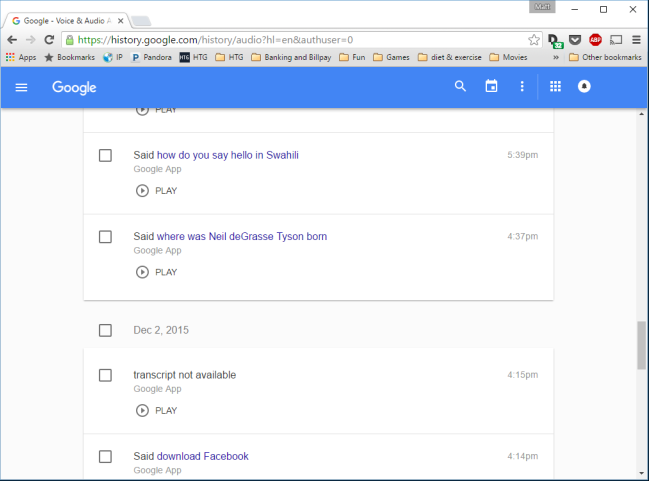649x482 pixels.
Task: Open the Banking and Billpay bookmark folder
Action: coord(292,58)
